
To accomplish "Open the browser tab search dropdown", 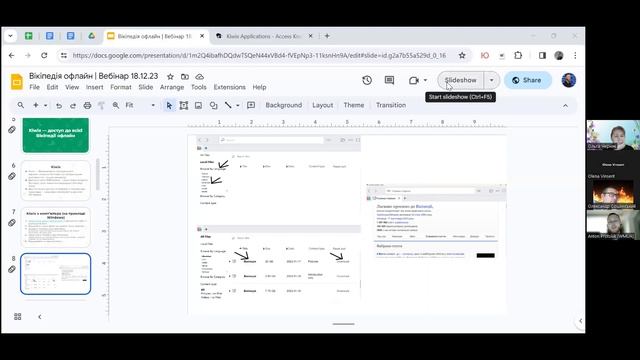I will [11, 36].
